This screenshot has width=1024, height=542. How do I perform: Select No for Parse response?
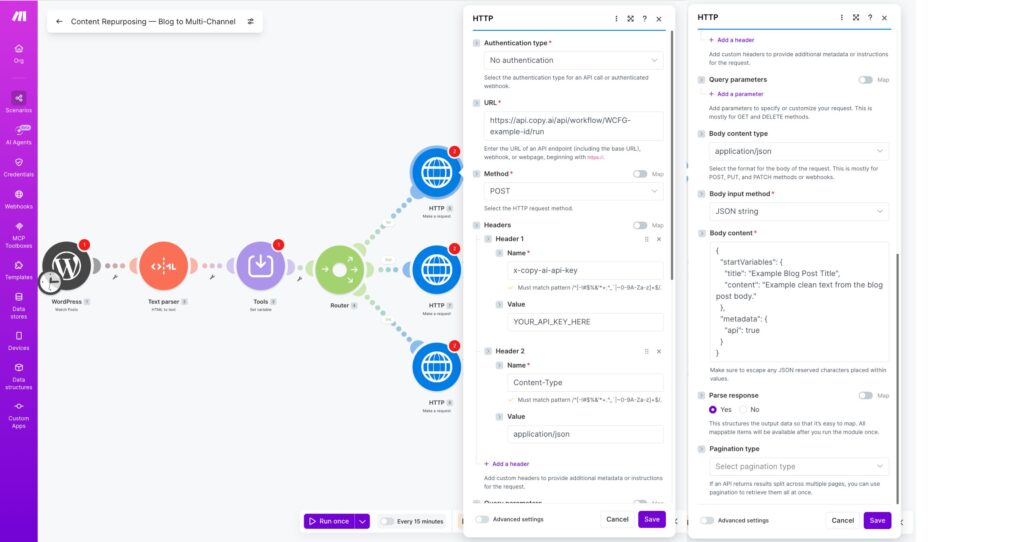click(743, 409)
